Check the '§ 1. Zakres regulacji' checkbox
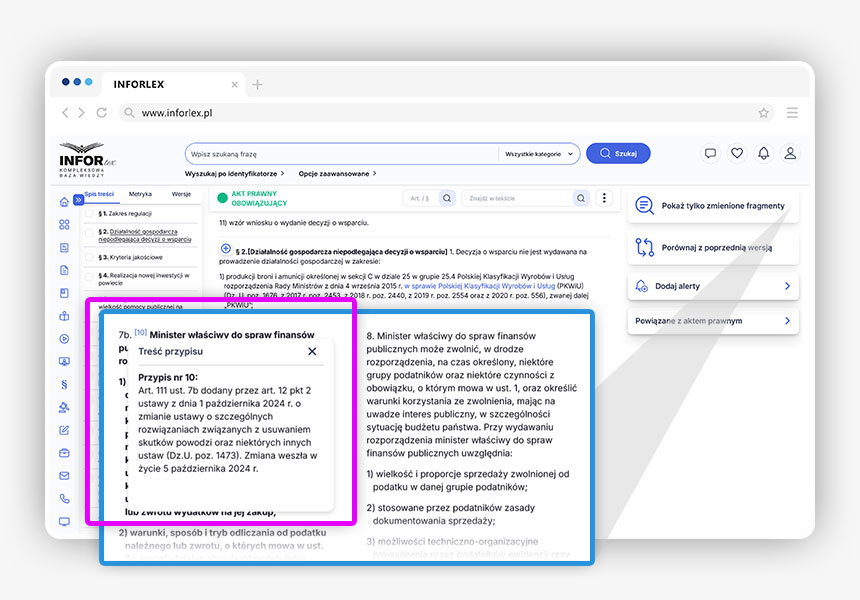Screen dimensions: 860x600 pos(90,214)
